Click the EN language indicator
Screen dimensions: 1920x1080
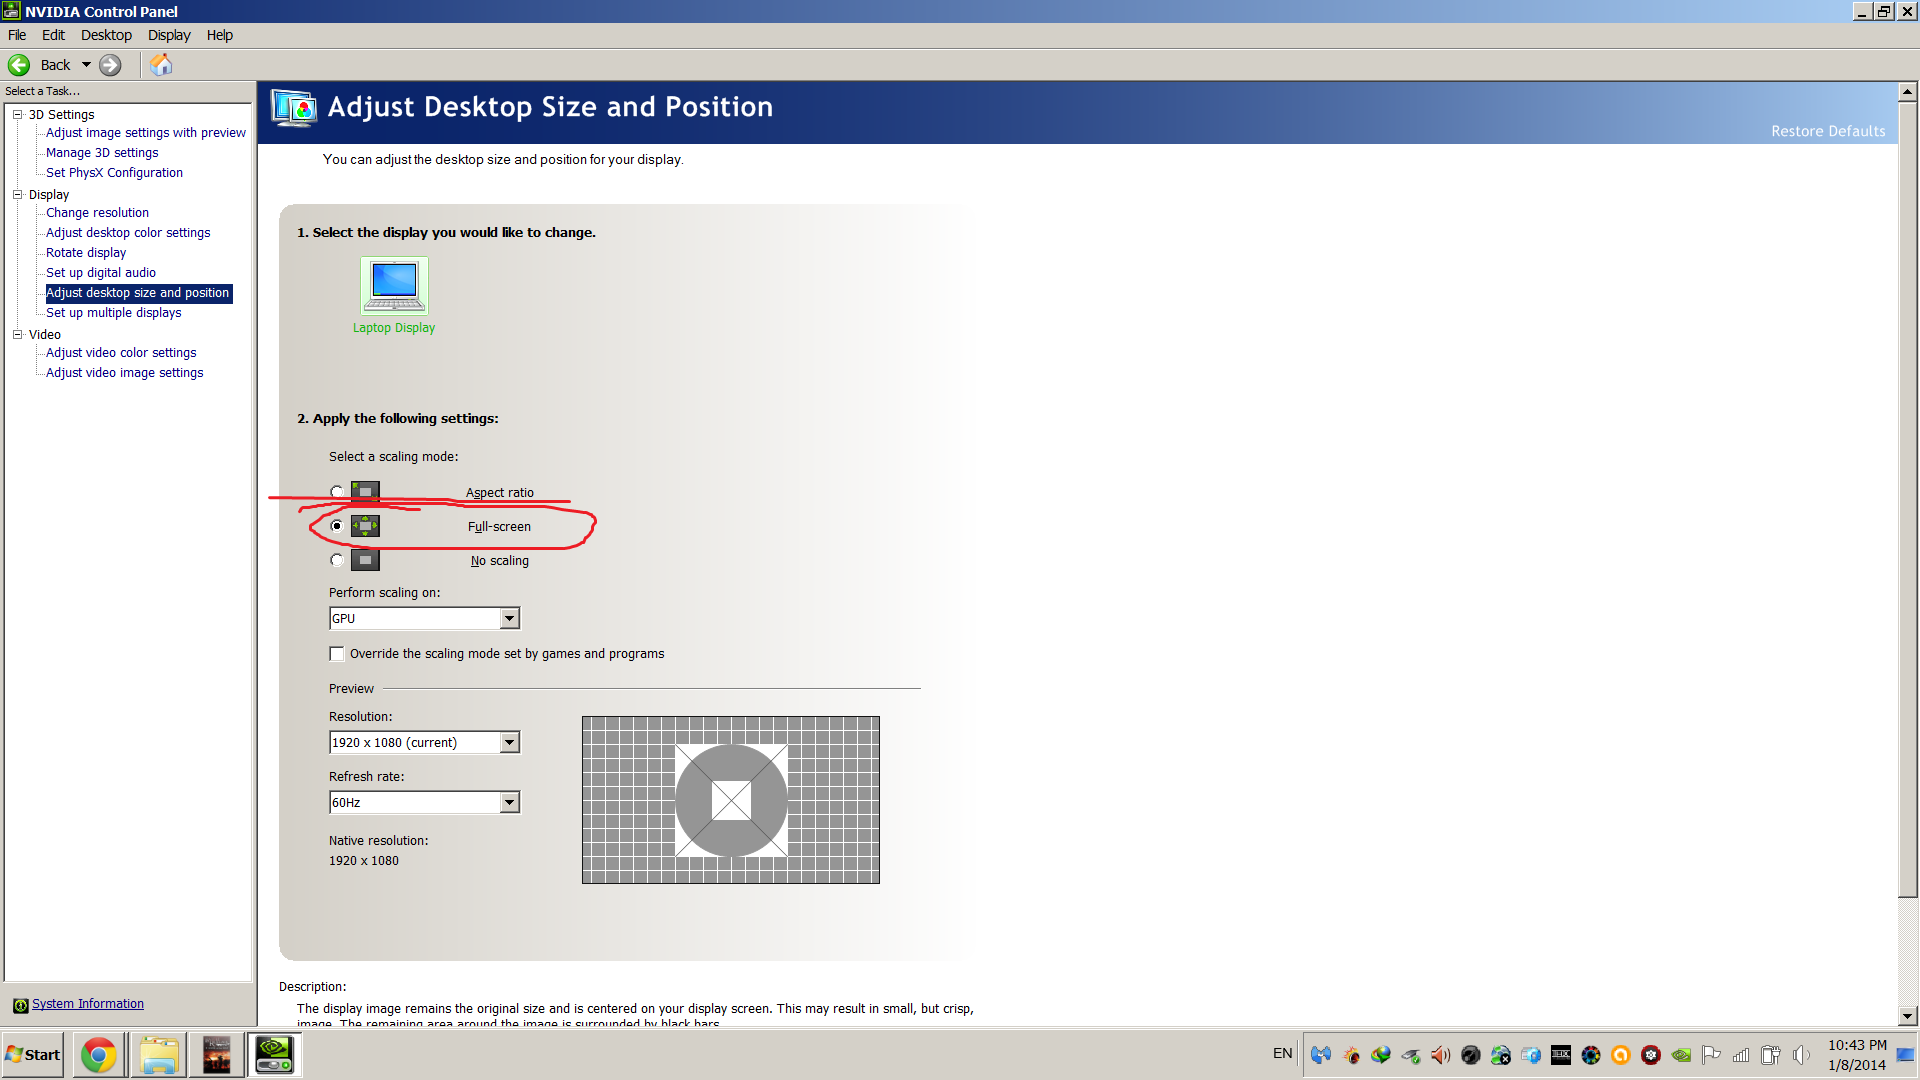tap(1282, 1054)
